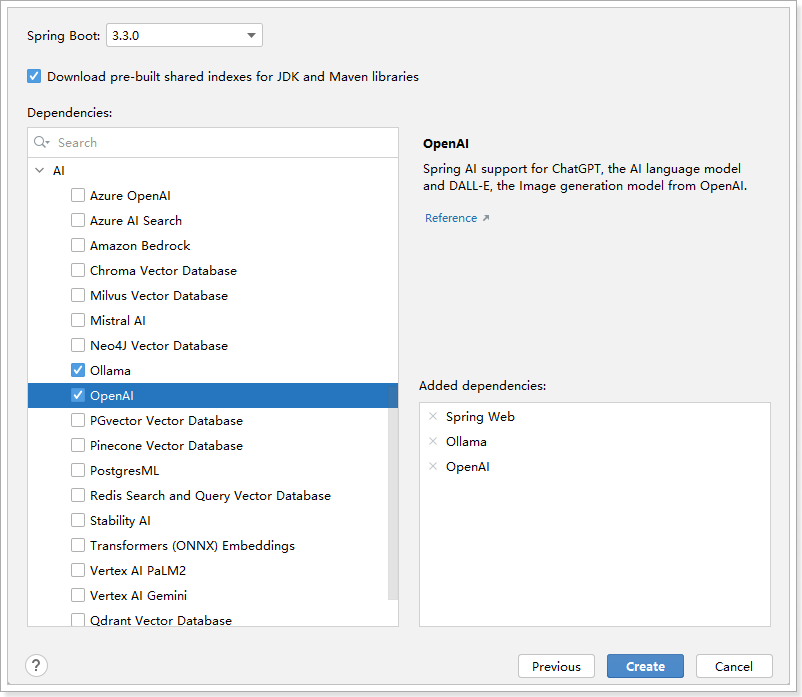Image resolution: width=802 pixels, height=697 pixels.
Task: Remove Spring Web from added dependencies
Action: pos(433,416)
